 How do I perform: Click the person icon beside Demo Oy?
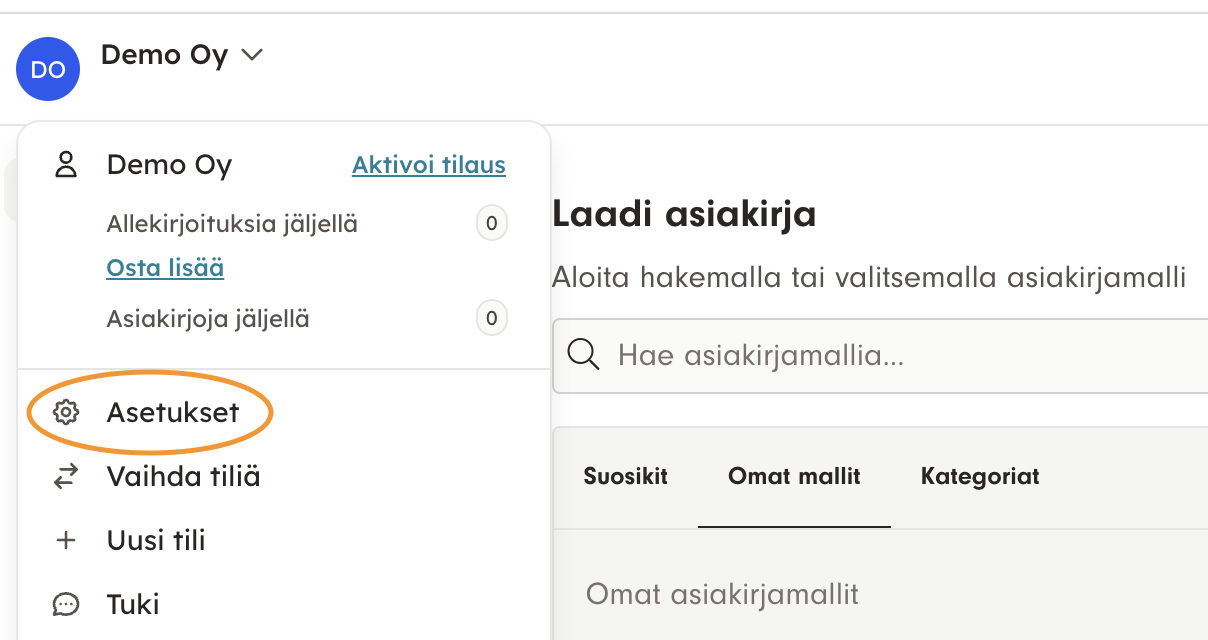pyautogui.click(x=66, y=165)
